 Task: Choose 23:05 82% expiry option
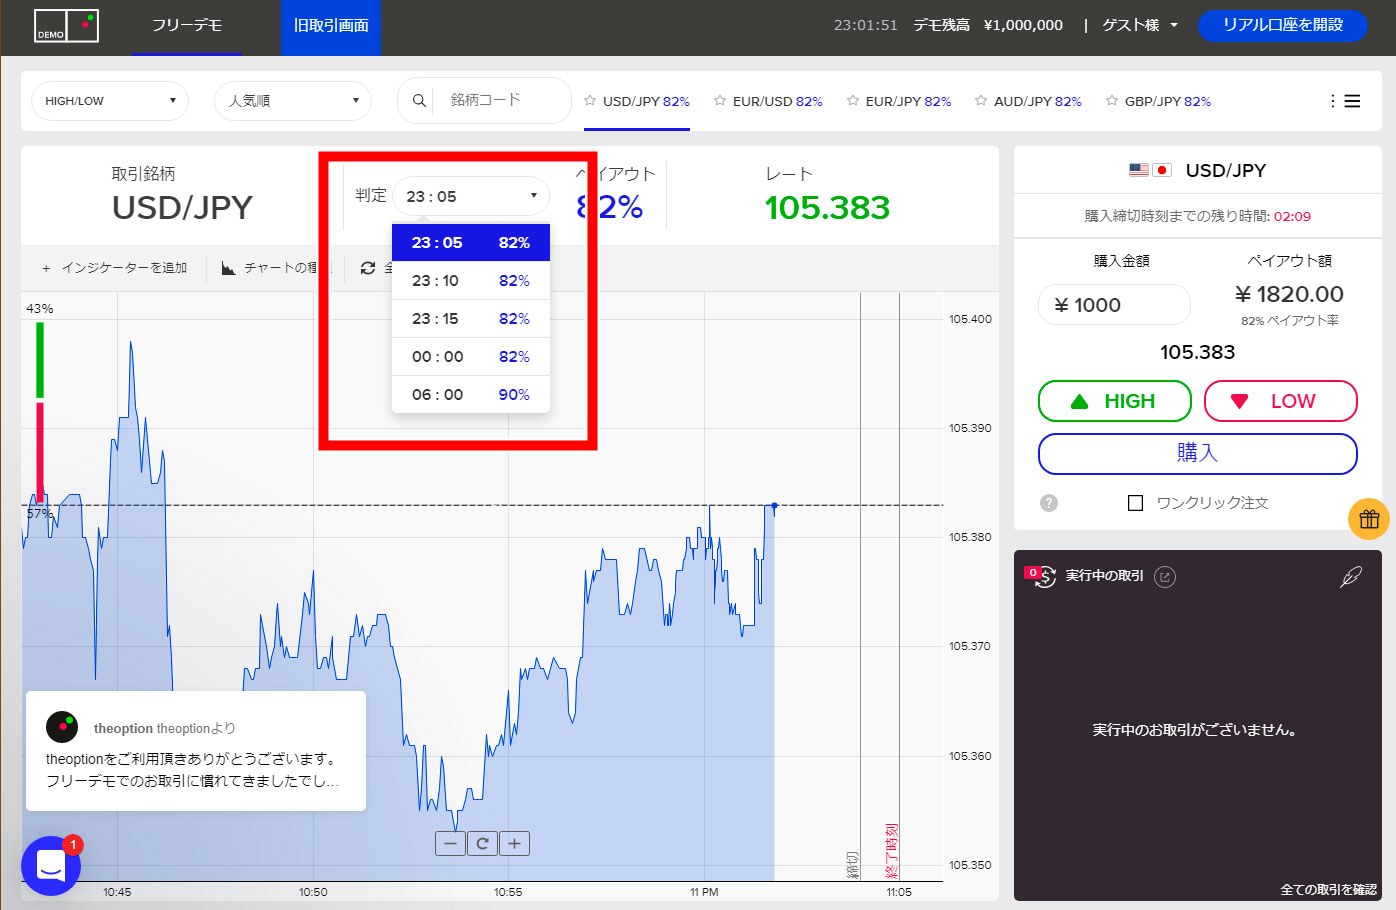tap(471, 242)
